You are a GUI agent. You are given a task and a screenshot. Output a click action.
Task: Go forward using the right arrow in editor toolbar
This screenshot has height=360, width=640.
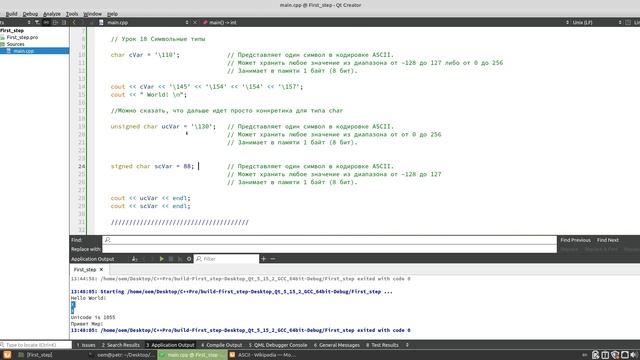click(82, 22)
